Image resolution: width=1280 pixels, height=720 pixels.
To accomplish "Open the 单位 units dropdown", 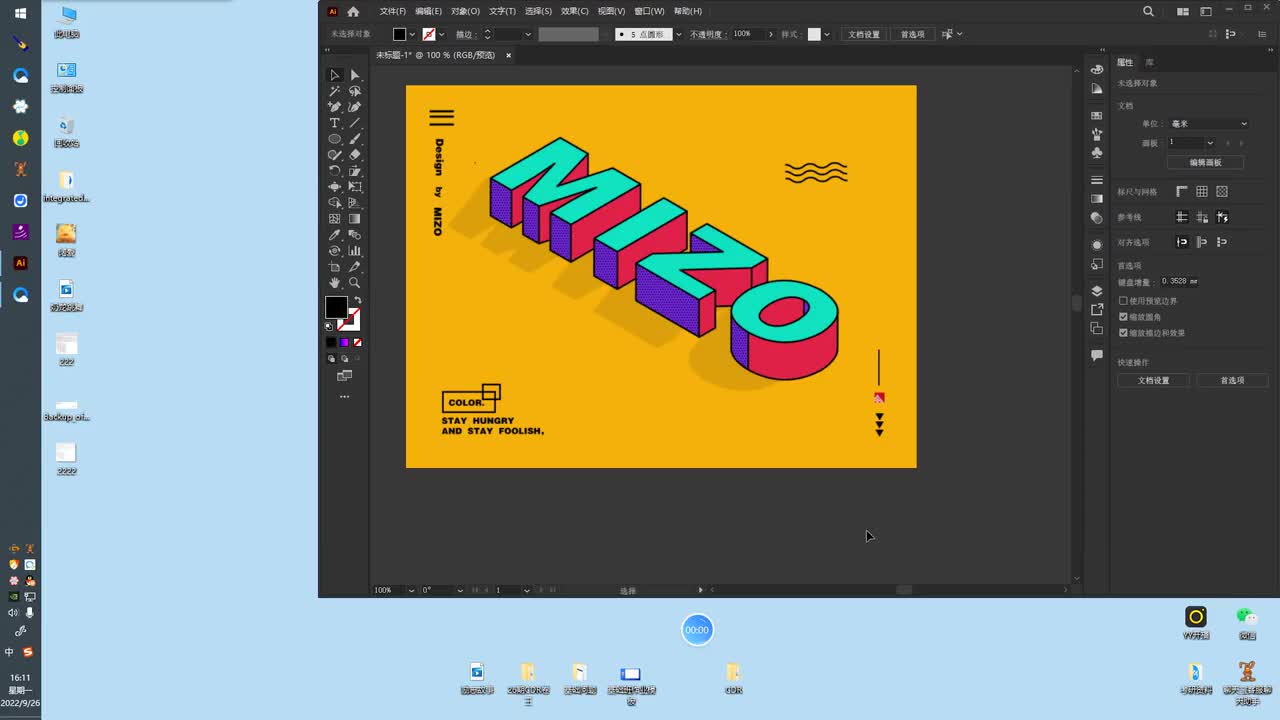I will click(1209, 124).
